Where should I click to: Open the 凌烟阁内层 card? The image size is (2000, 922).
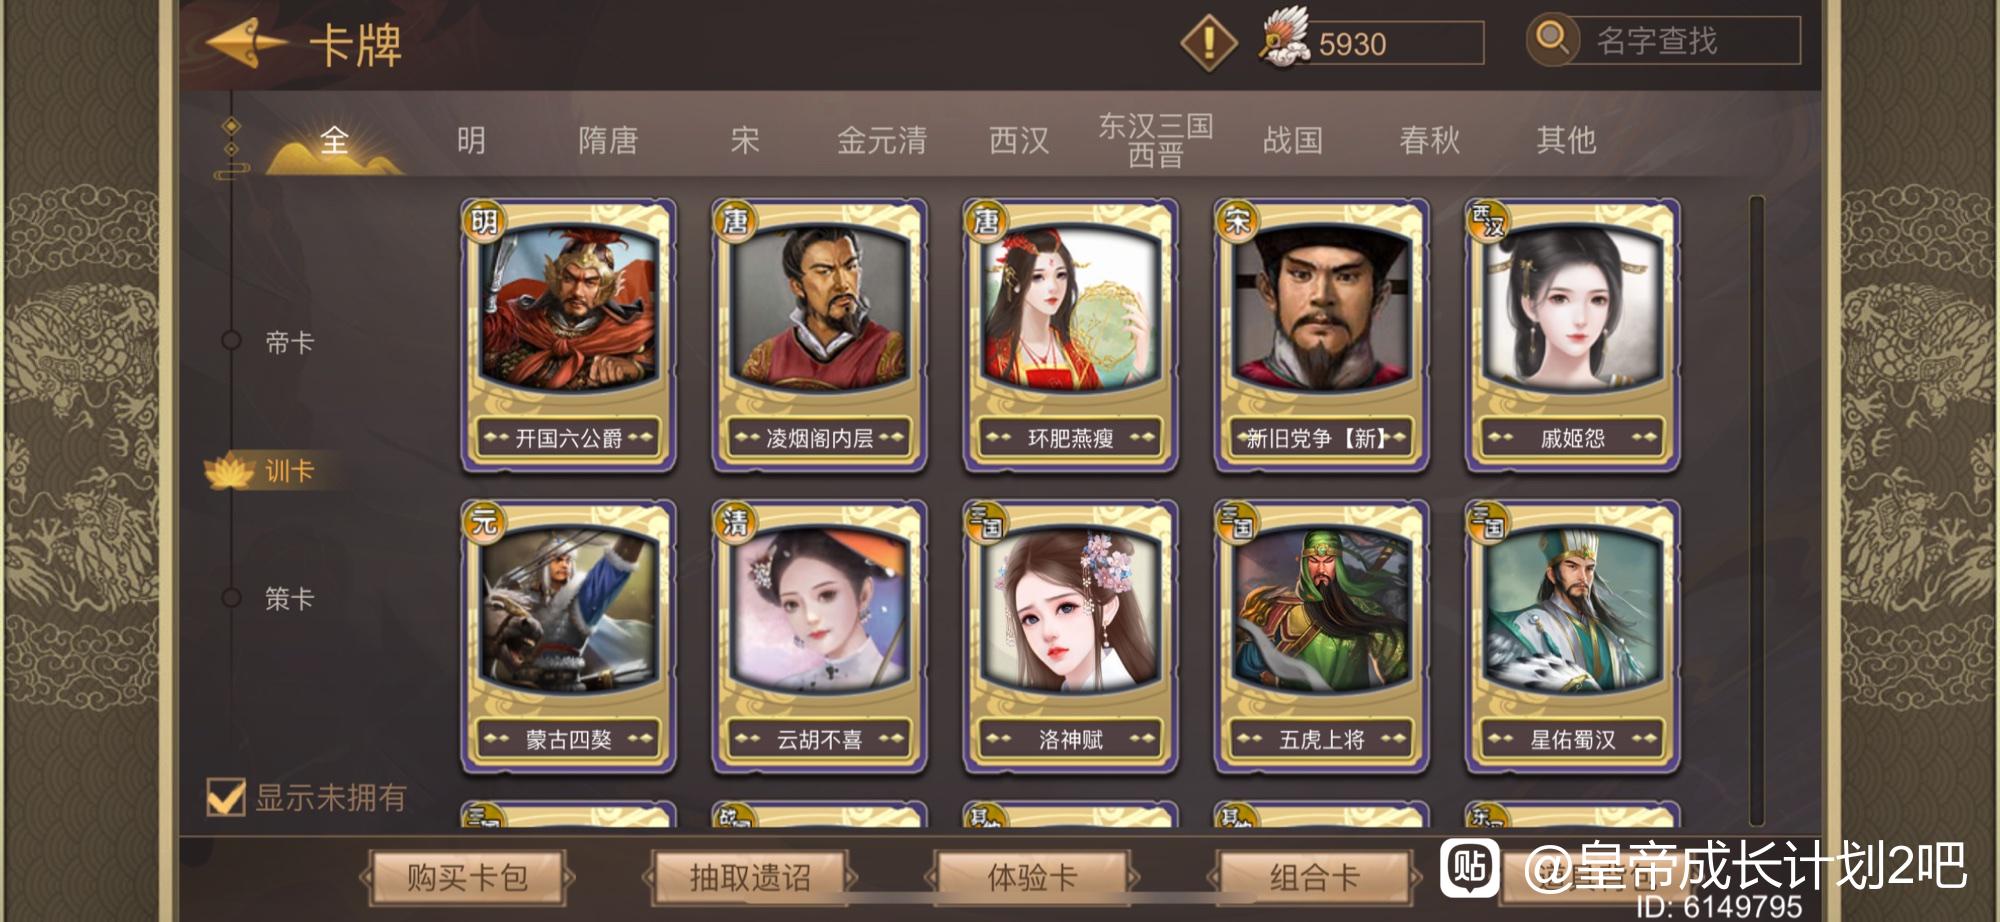coord(819,335)
